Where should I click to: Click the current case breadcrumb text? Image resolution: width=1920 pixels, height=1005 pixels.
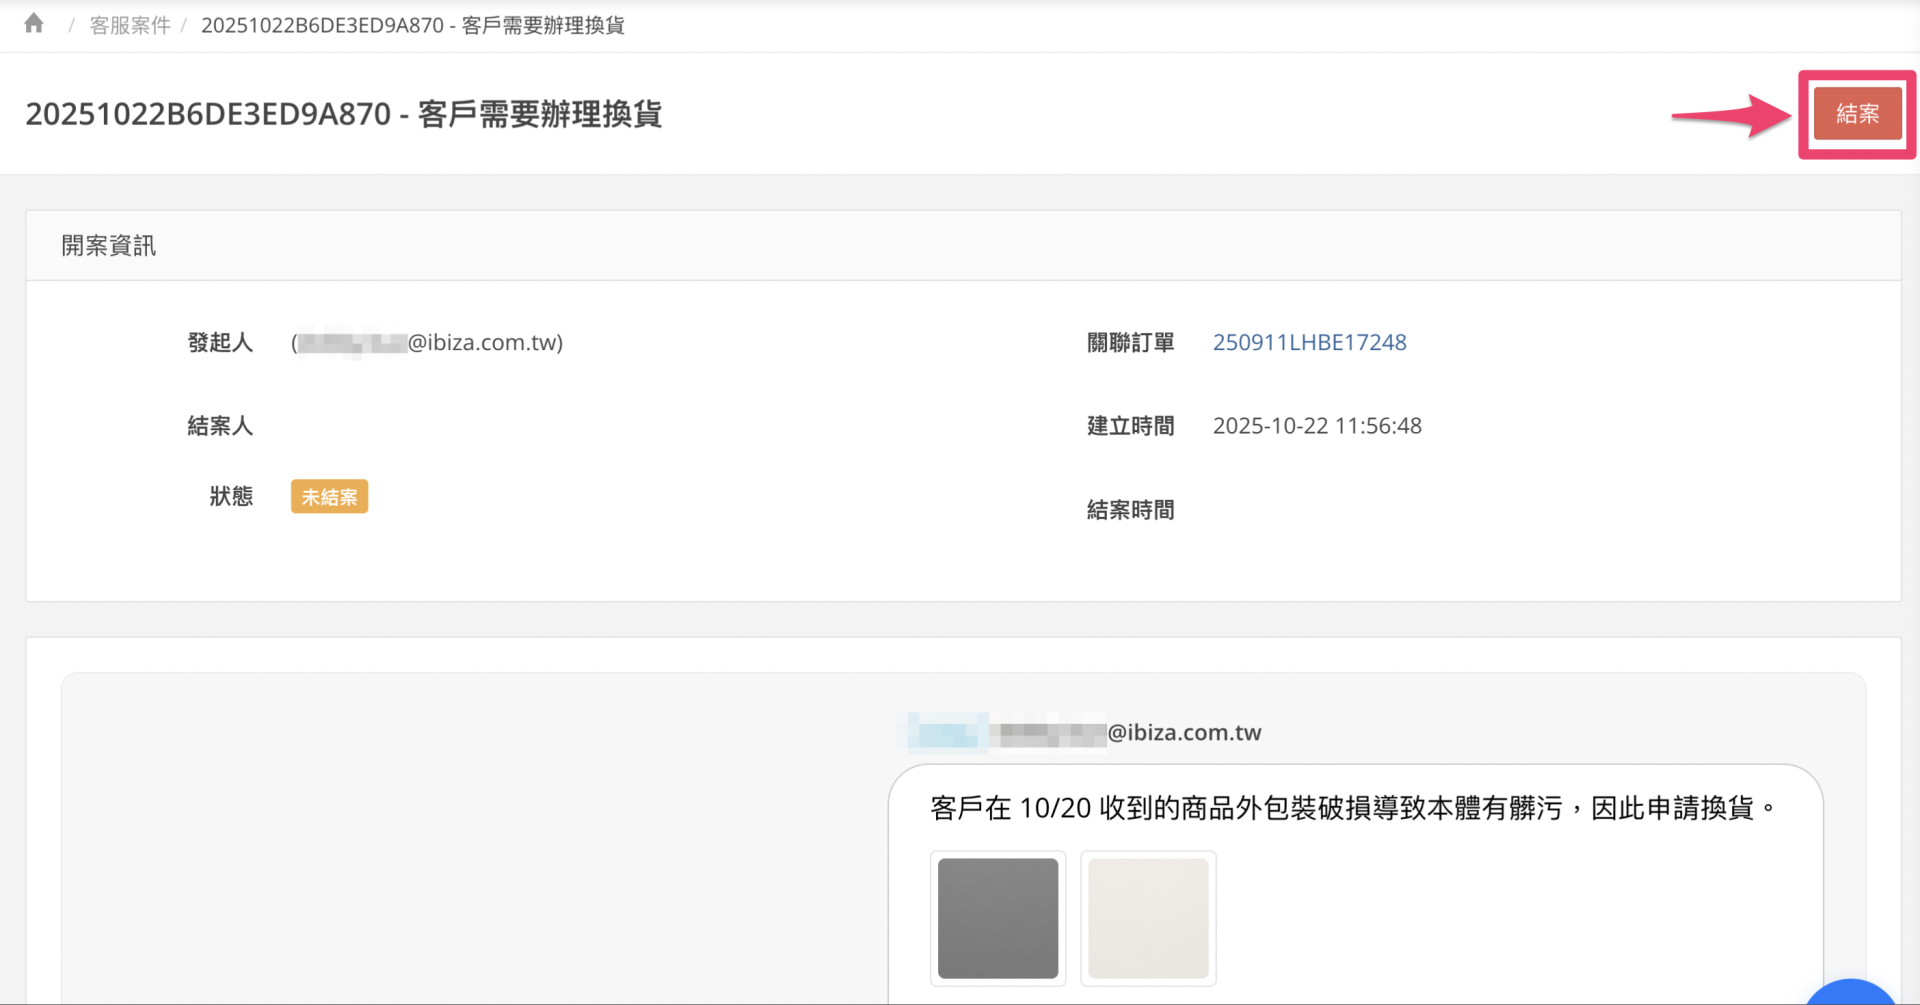pos(412,26)
